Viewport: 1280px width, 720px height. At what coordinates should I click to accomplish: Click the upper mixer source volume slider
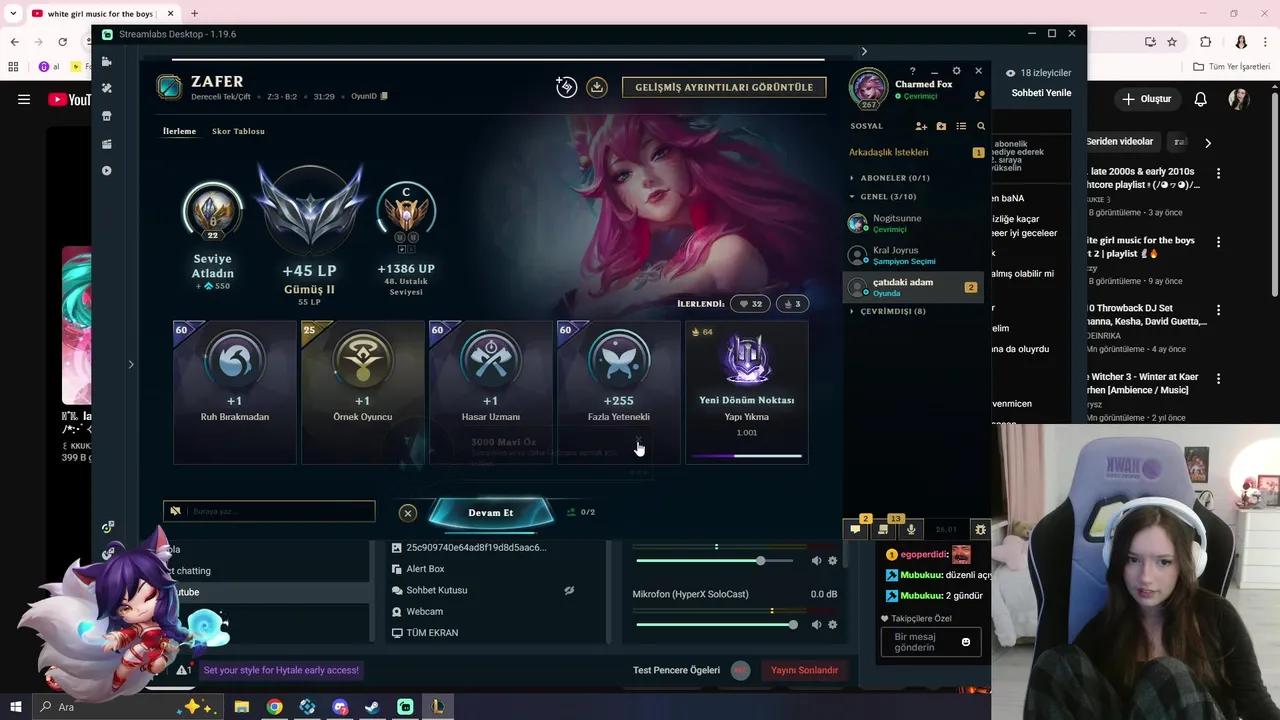717,561
